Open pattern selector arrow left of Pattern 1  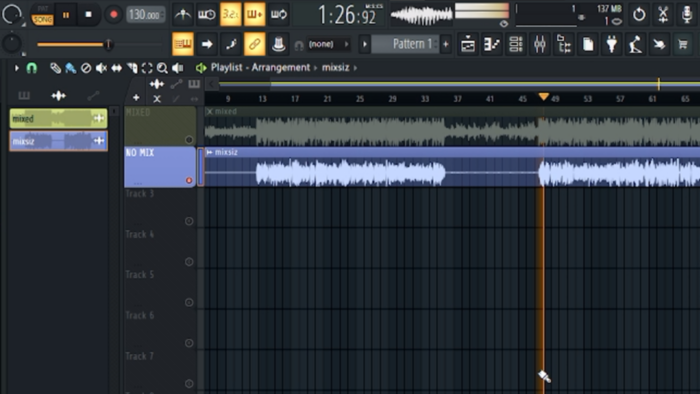point(364,44)
